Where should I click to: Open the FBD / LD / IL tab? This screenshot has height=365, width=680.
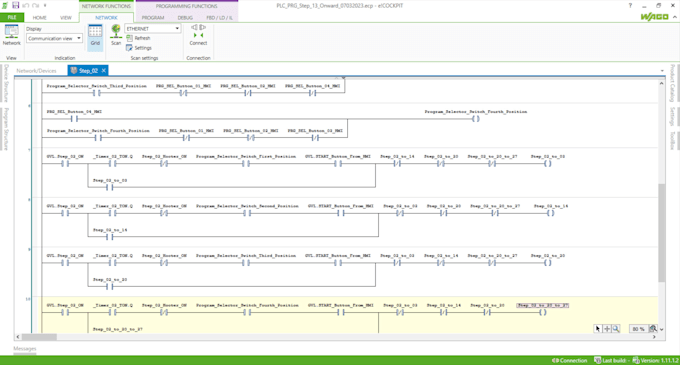(x=219, y=18)
